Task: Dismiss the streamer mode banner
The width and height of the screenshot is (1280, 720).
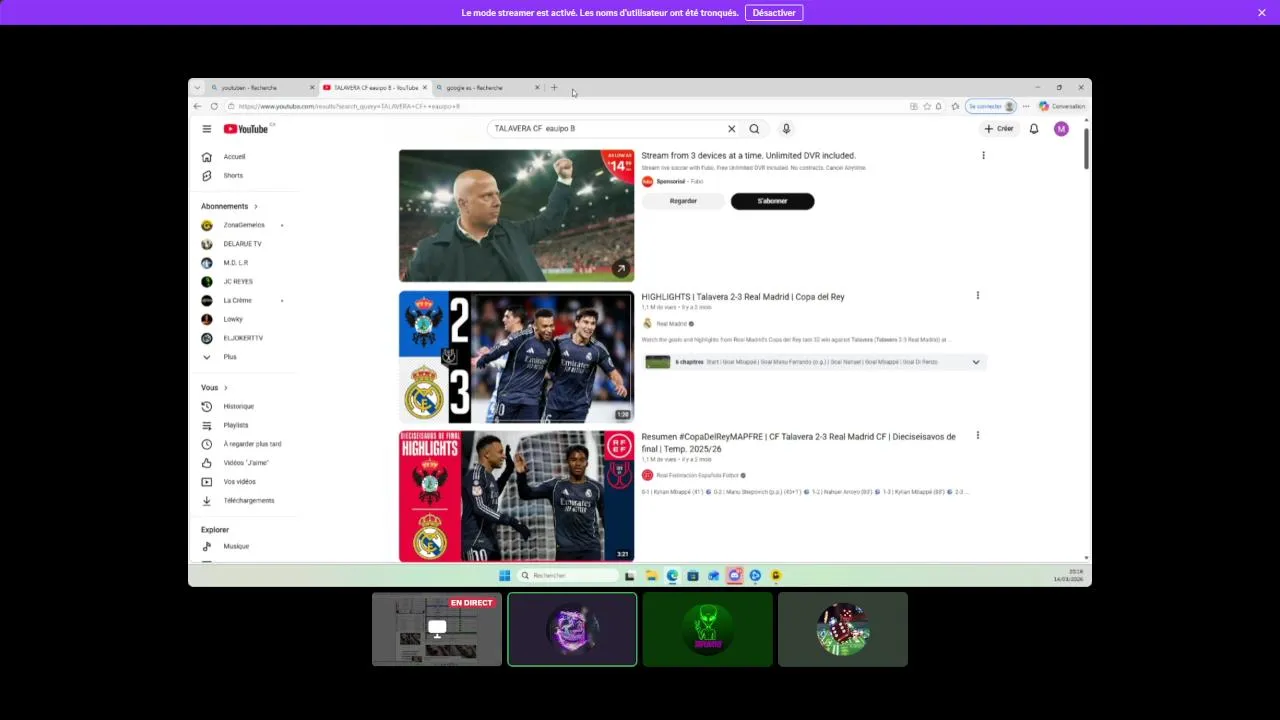Action: pos(1262,13)
